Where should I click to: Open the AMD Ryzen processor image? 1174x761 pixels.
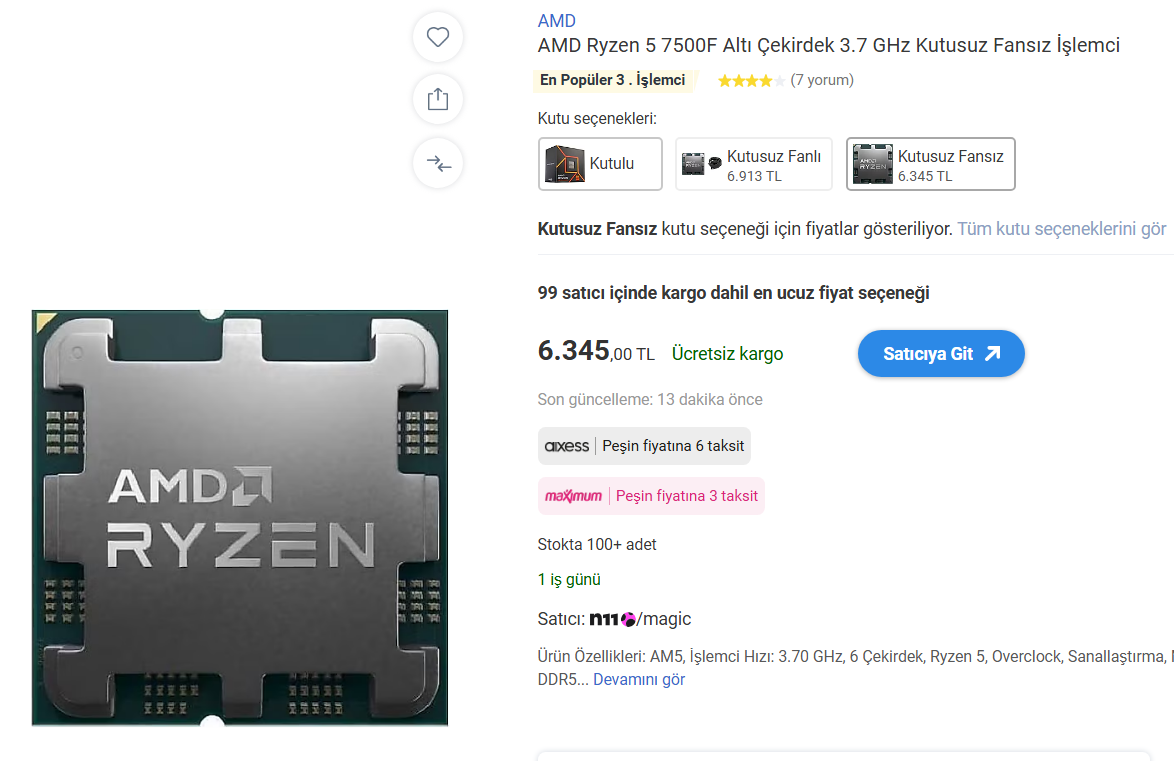point(240,518)
